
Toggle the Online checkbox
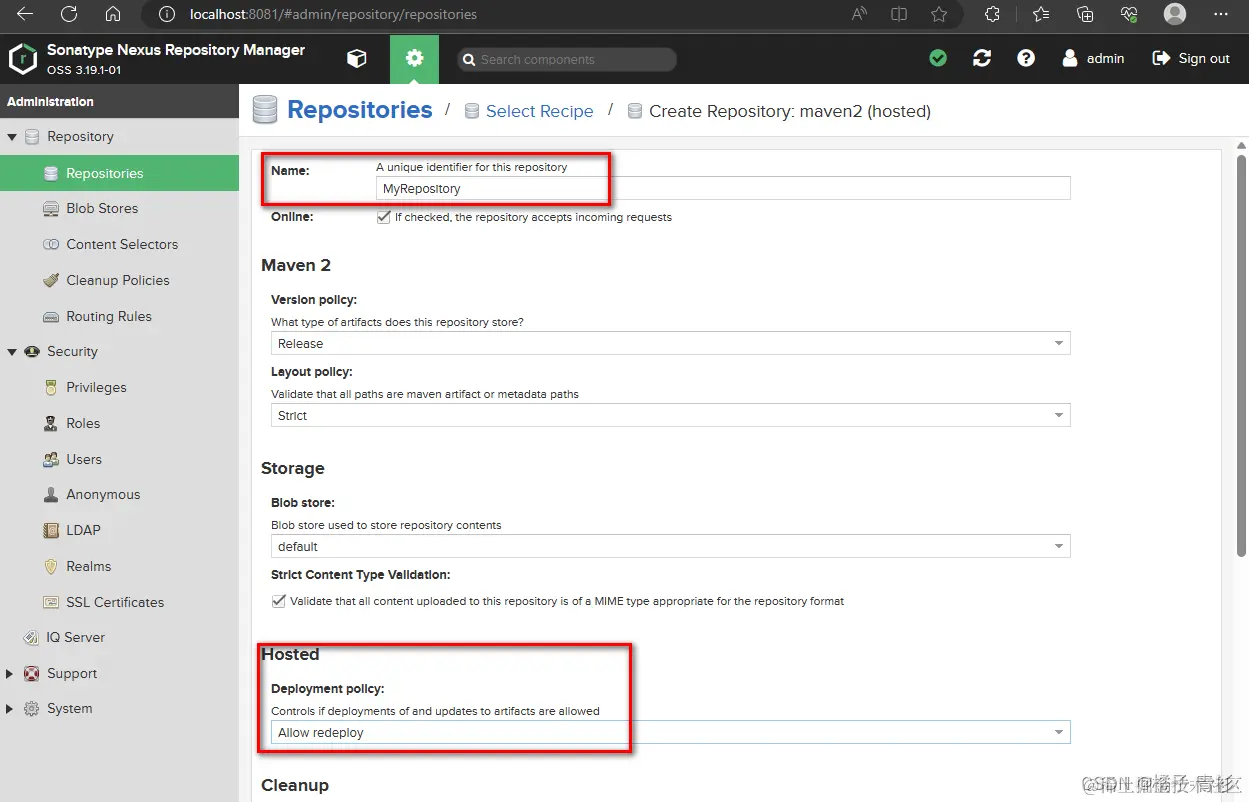(x=383, y=217)
